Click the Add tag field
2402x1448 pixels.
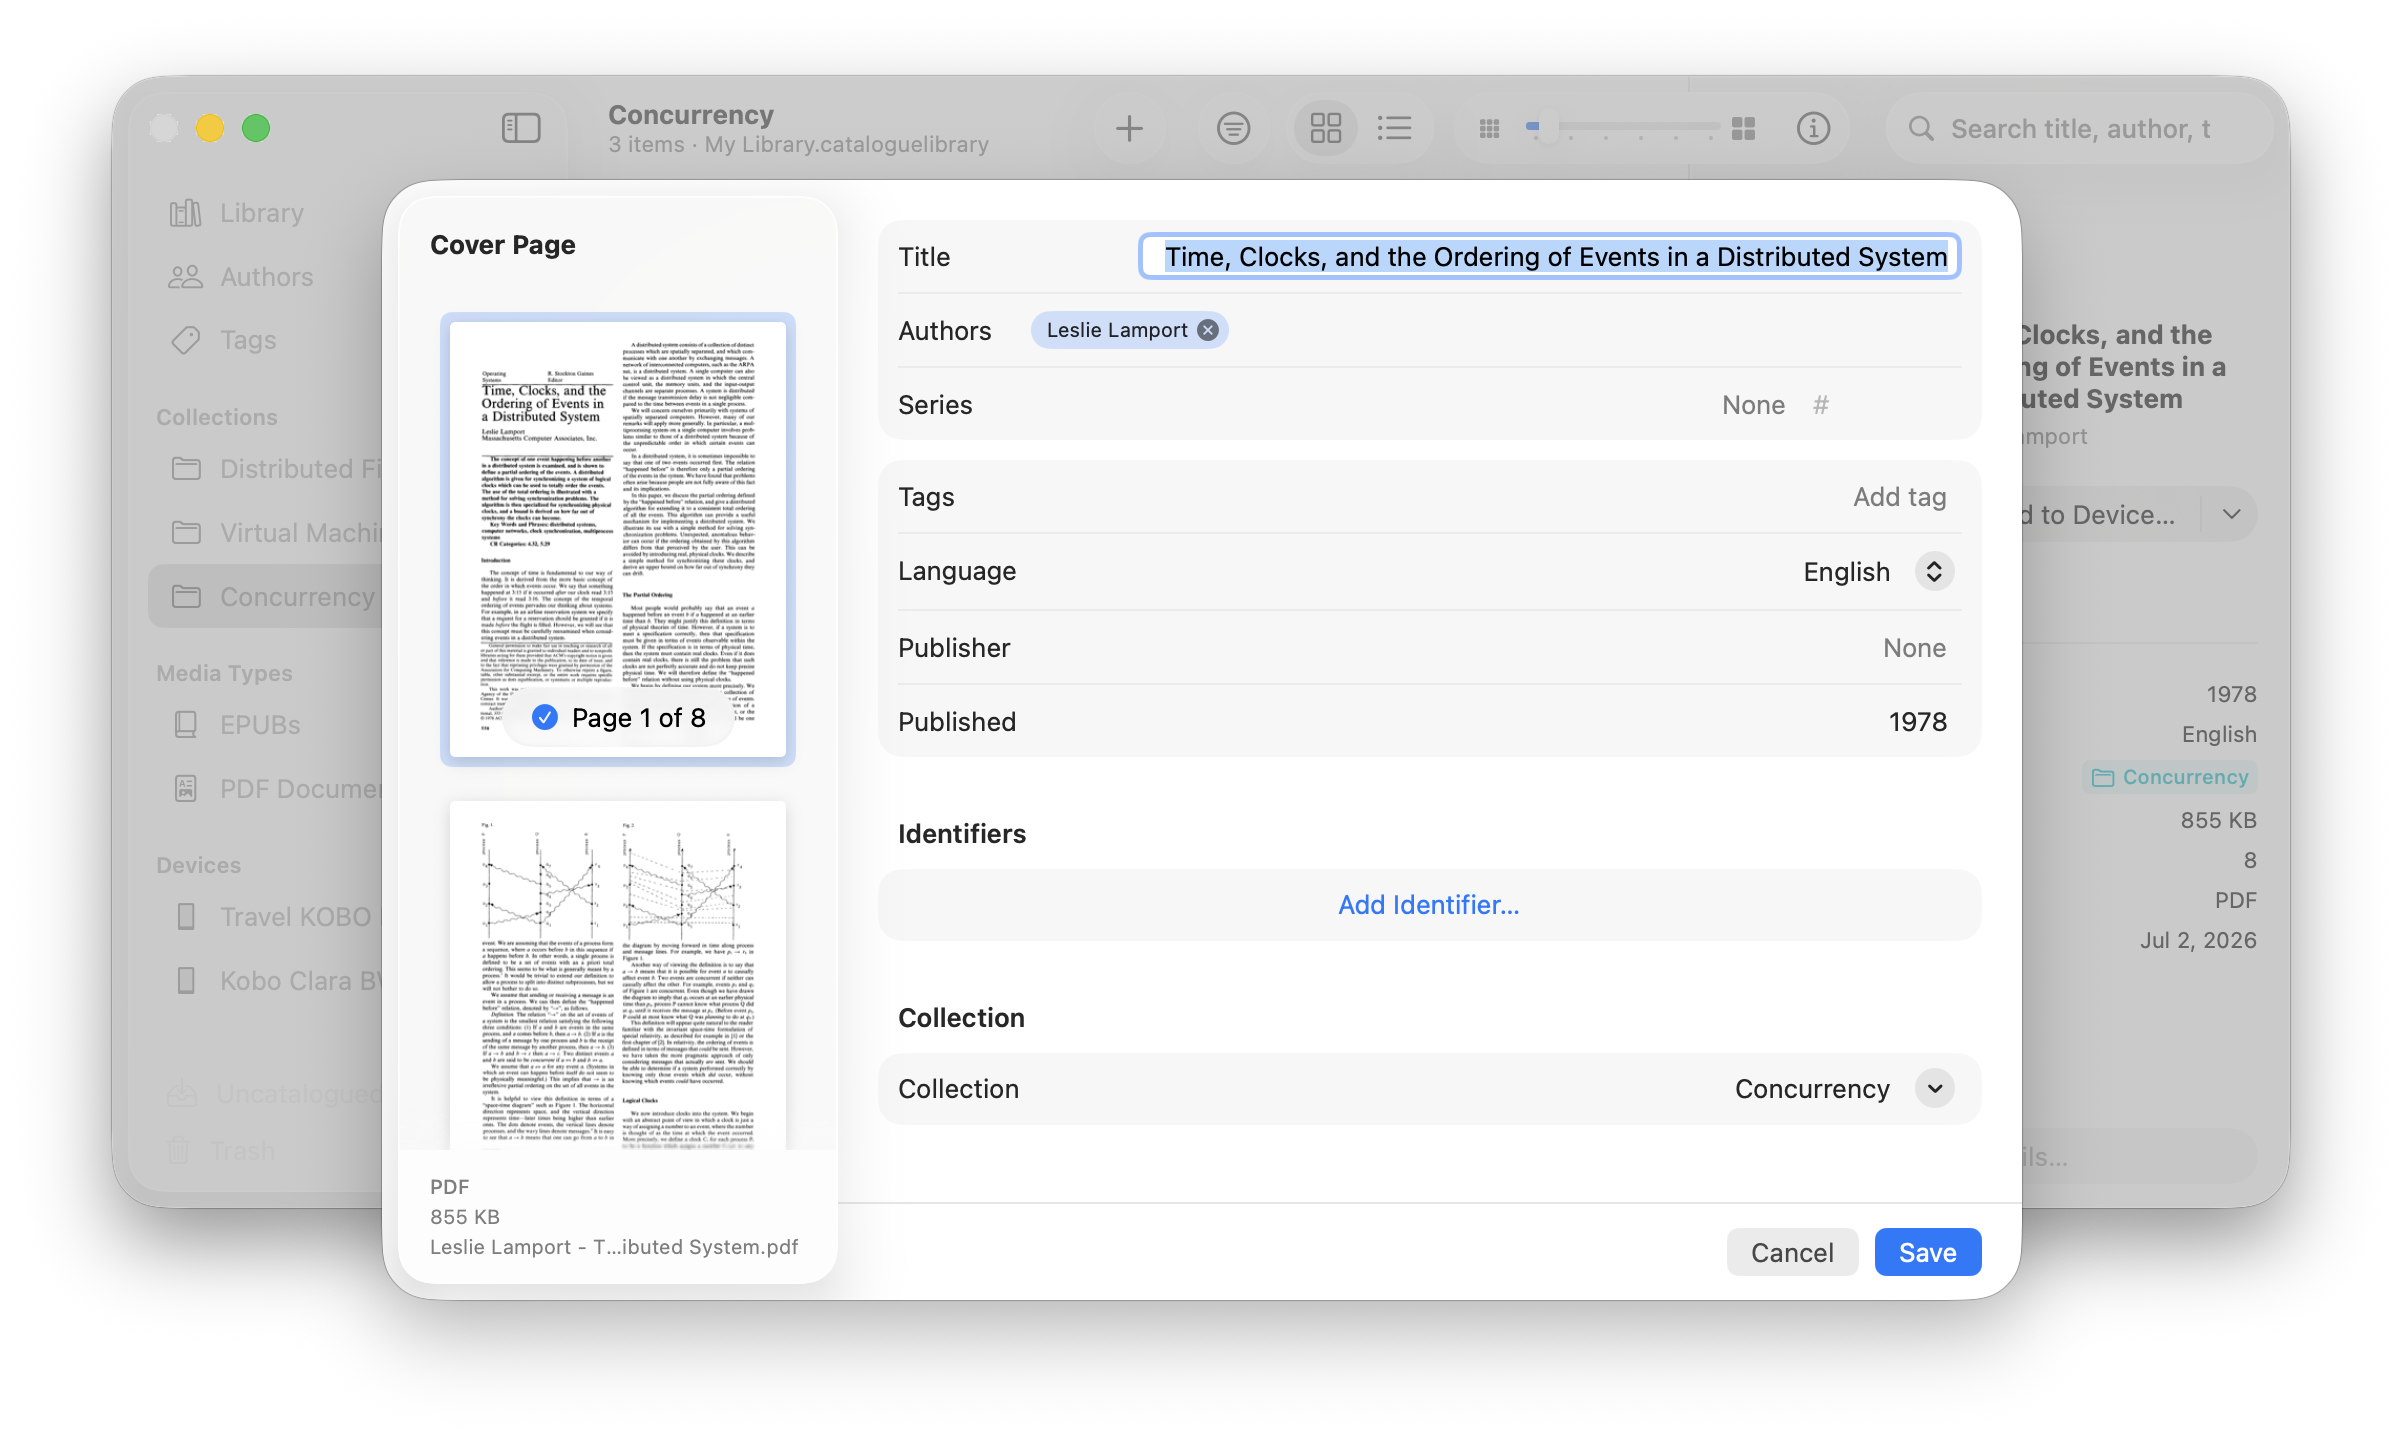tap(1899, 497)
